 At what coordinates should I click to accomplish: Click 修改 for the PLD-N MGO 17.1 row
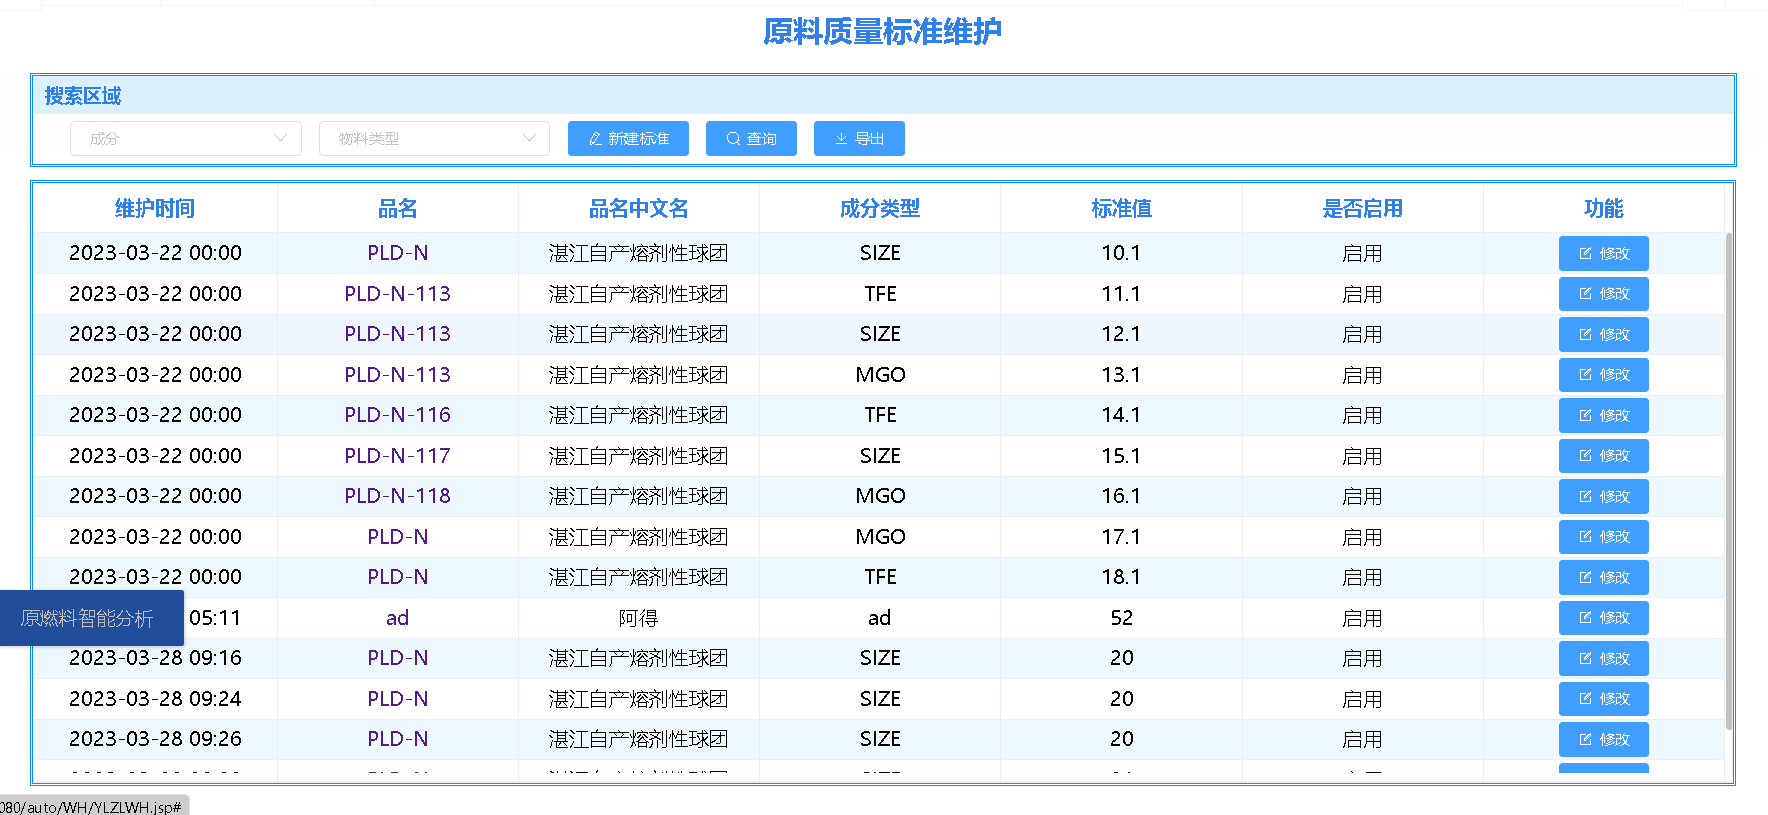(x=1603, y=537)
